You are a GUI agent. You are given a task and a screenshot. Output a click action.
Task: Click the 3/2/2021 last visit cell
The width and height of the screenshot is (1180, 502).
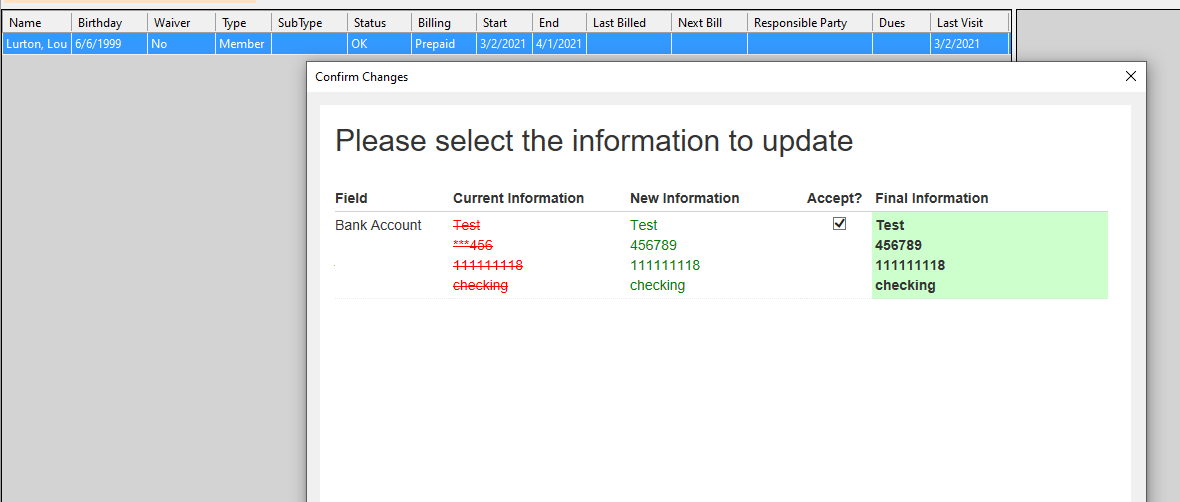pos(969,44)
